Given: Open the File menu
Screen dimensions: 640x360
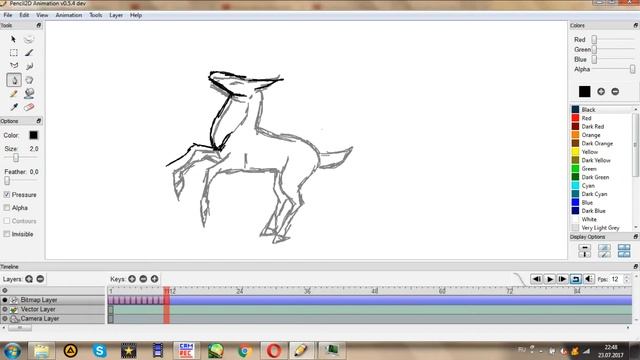Looking at the screenshot, I should pos(8,15).
